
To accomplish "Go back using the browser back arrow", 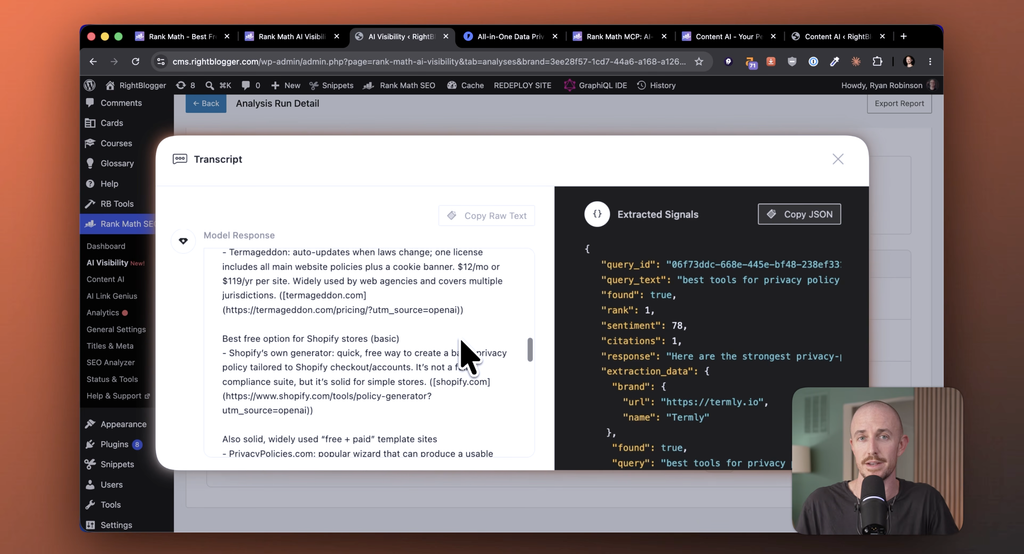I will pos(93,61).
